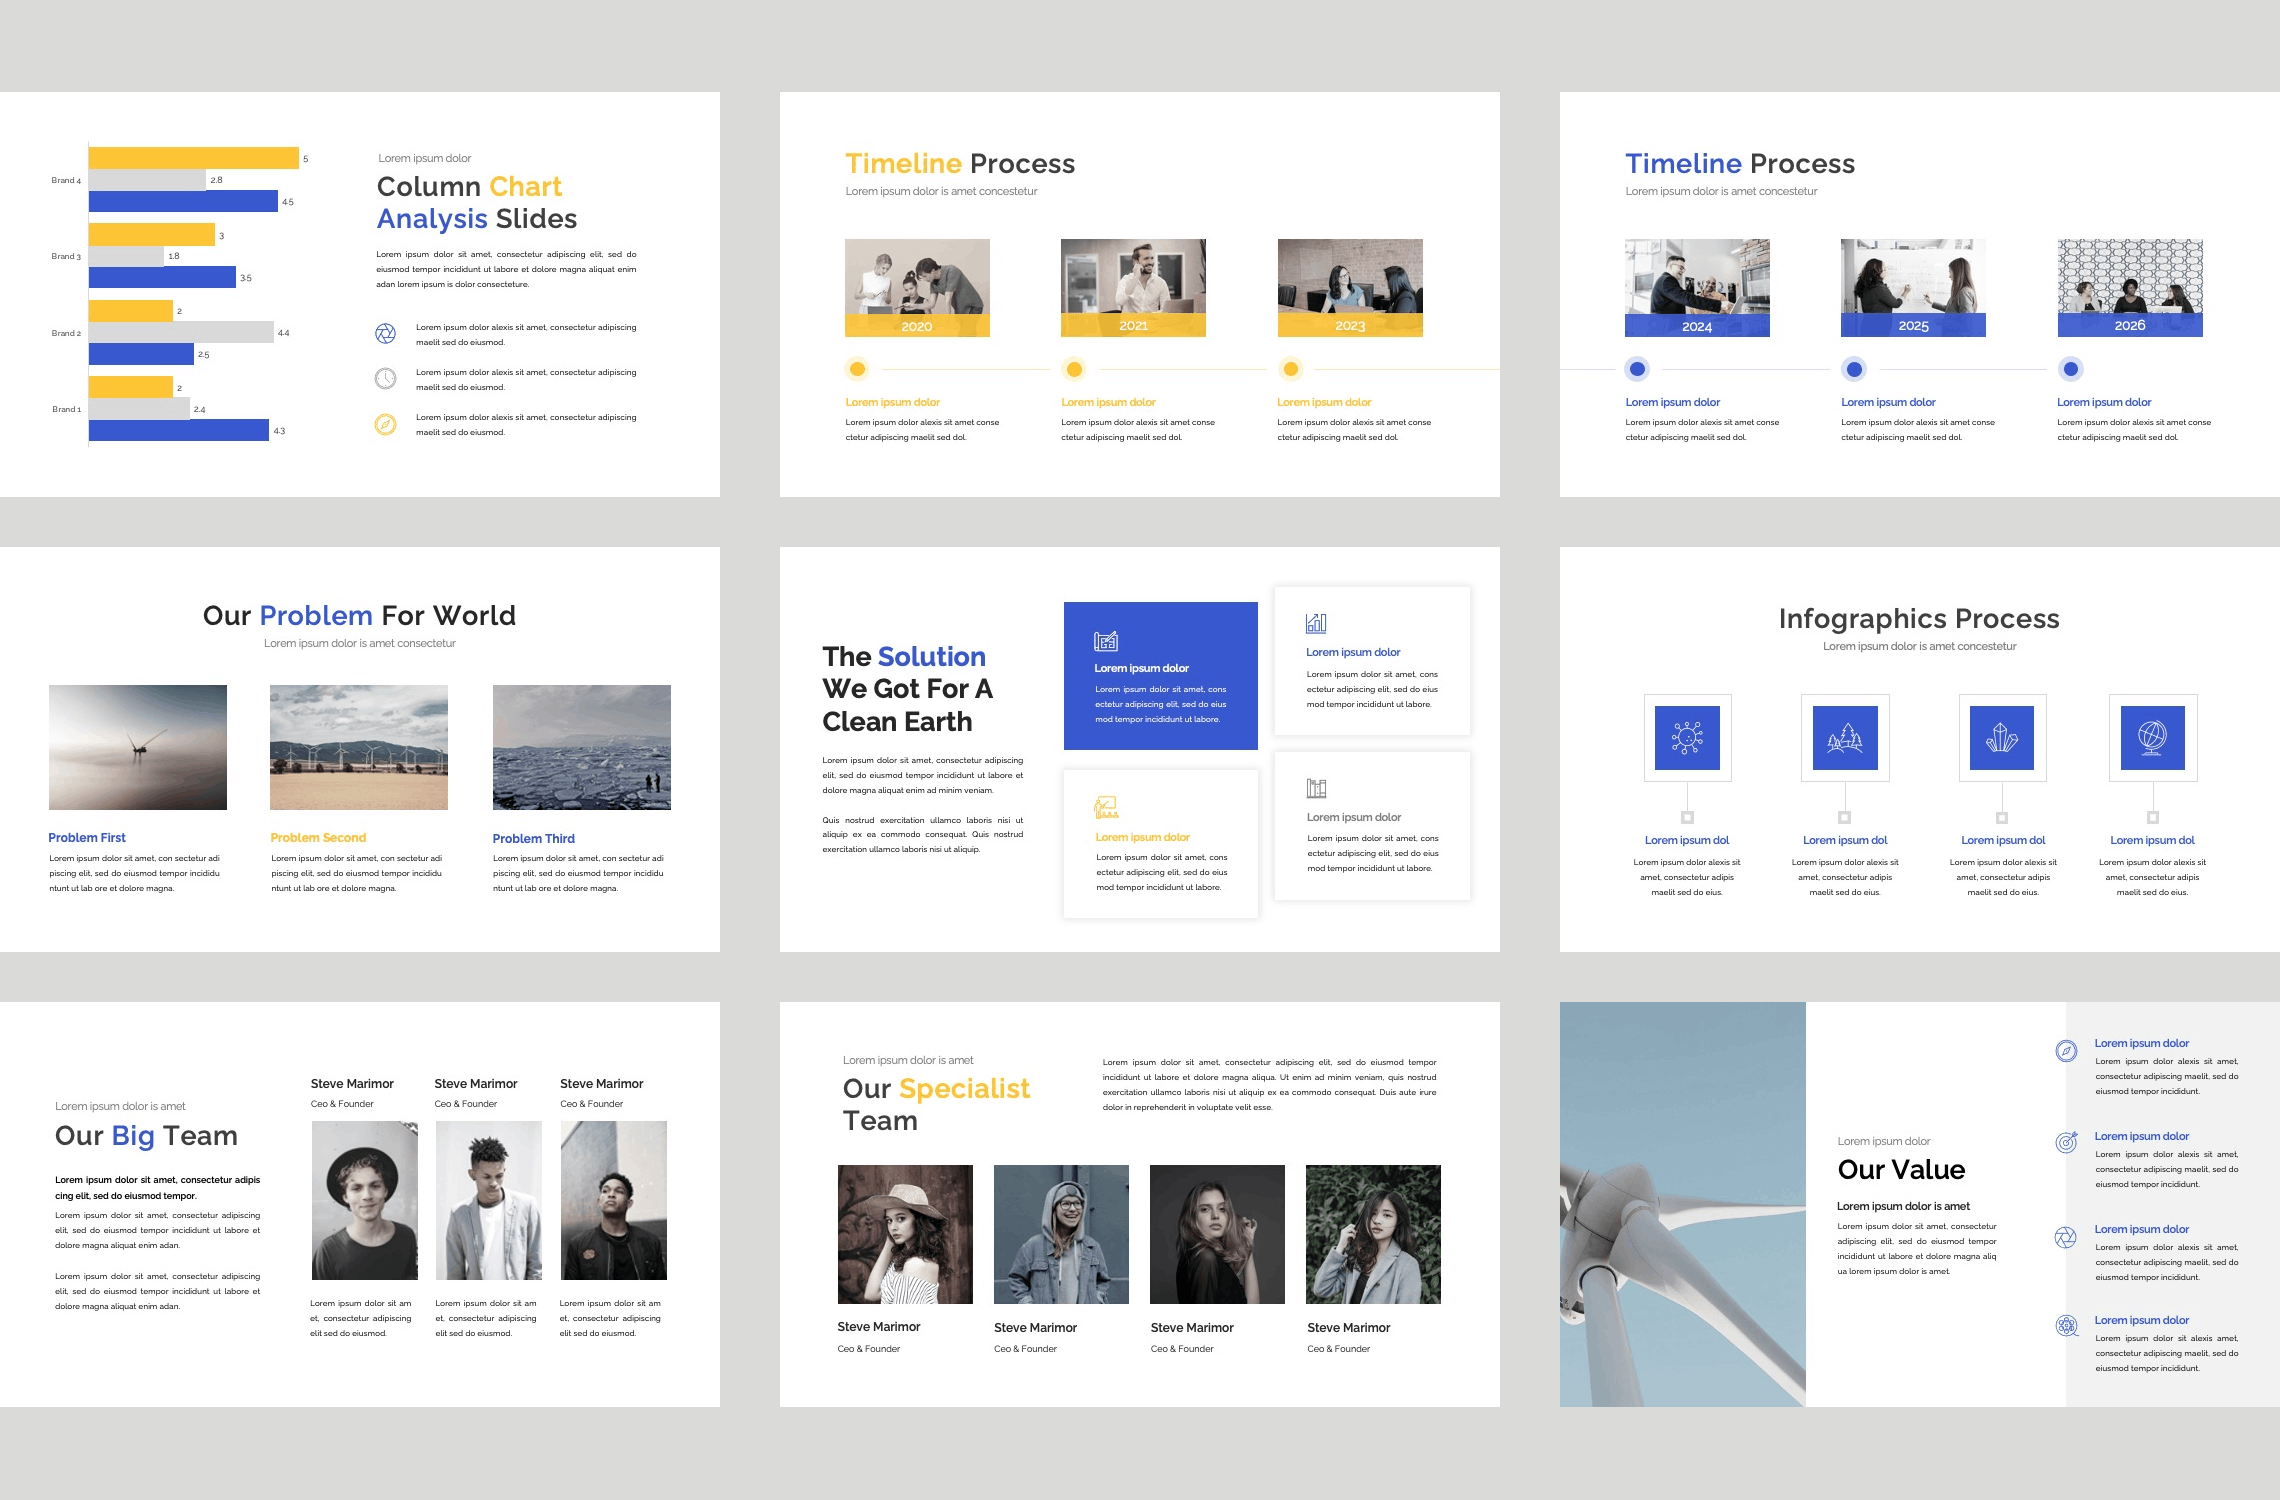This screenshot has width=2280, height=1500.
Task: Select the gray bookshelf icon on Solution slide
Action: pyautogui.click(x=1316, y=788)
